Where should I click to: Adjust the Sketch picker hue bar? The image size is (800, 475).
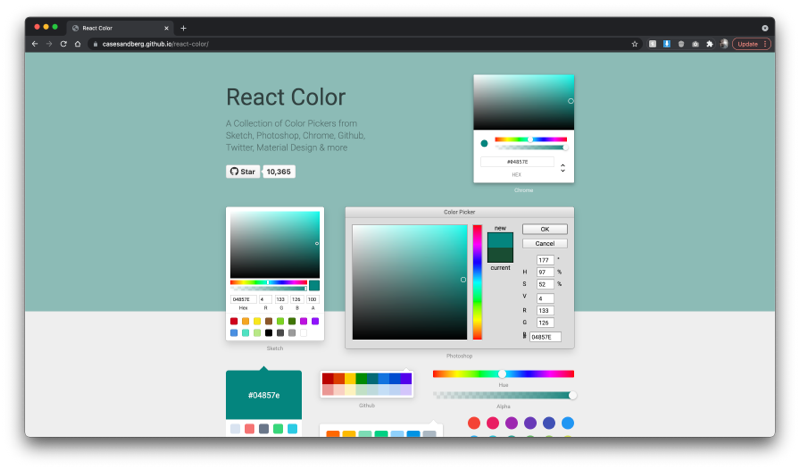pyautogui.click(x=268, y=282)
